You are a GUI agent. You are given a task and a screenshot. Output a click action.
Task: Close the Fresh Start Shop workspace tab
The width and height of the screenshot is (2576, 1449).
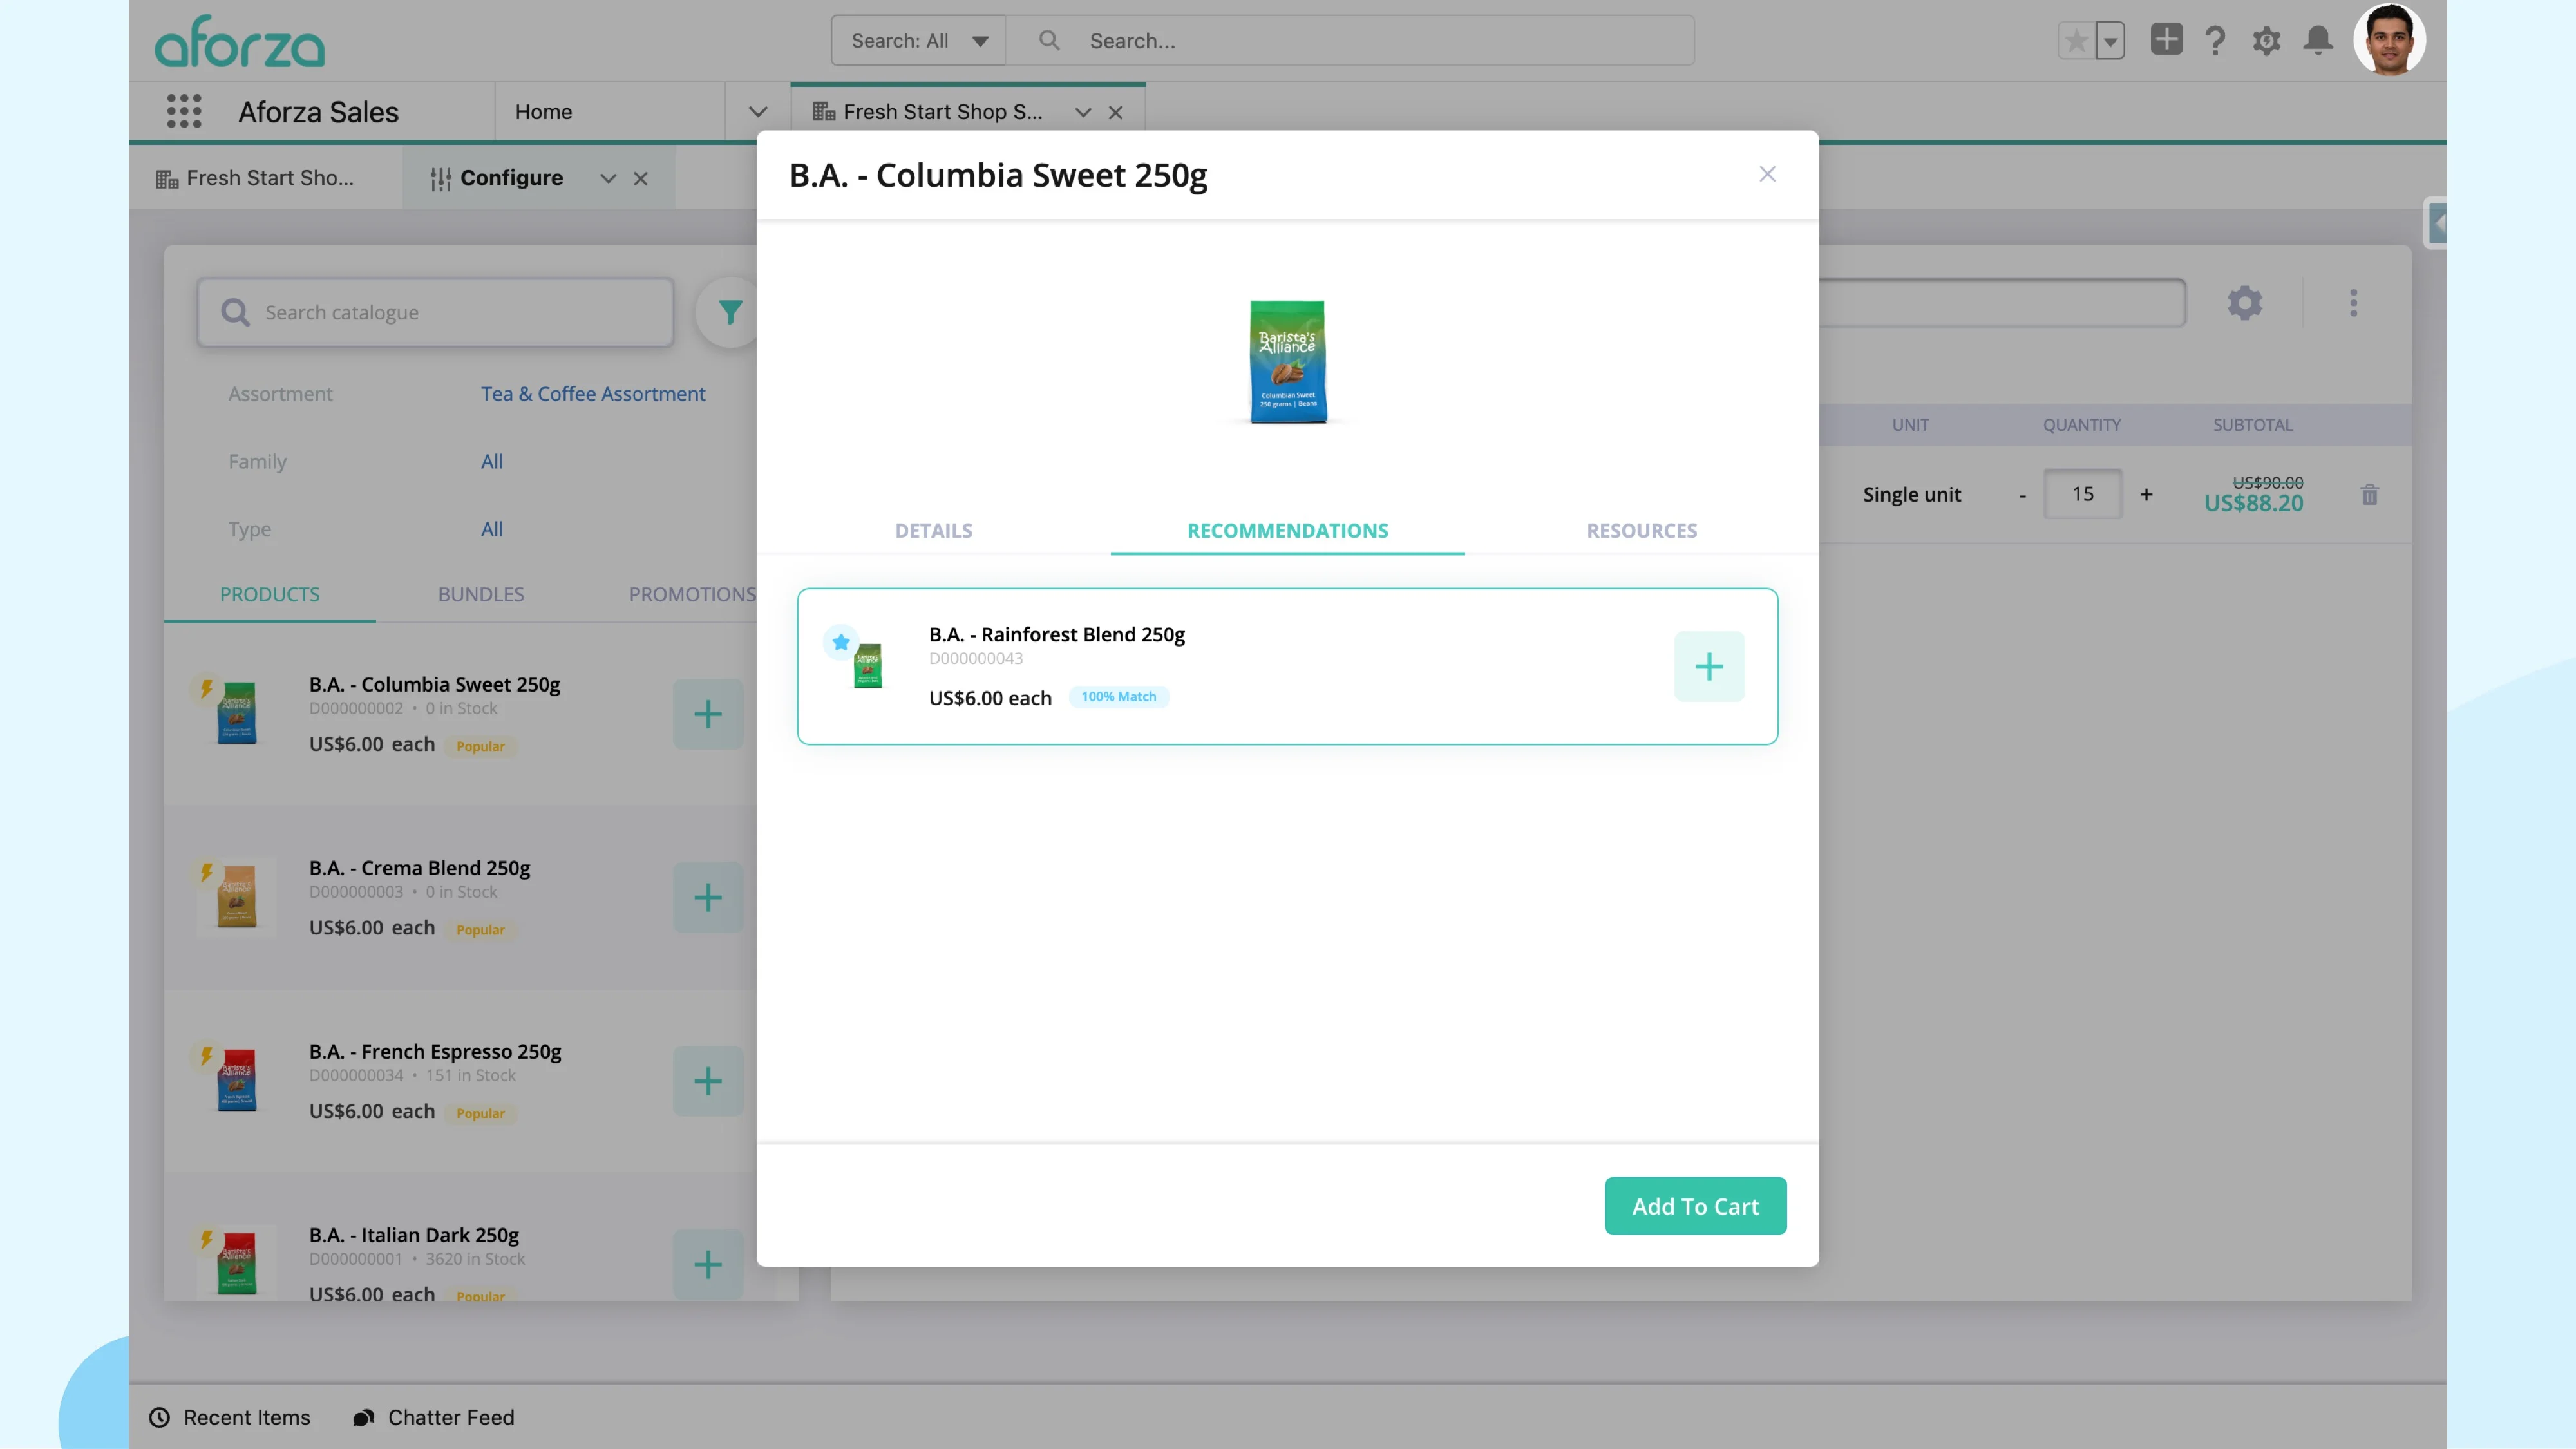click(1116, 113)
